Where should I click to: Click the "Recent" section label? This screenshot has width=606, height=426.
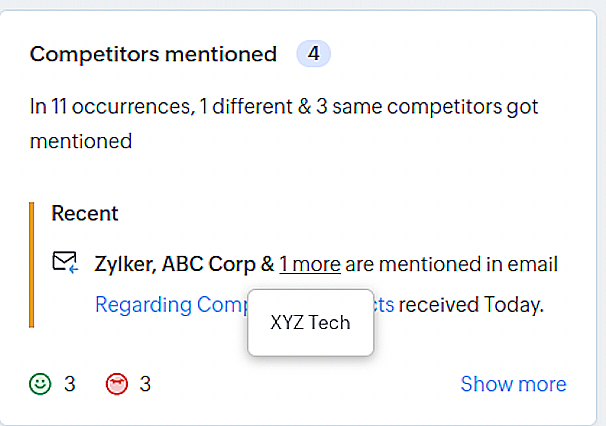85,213
